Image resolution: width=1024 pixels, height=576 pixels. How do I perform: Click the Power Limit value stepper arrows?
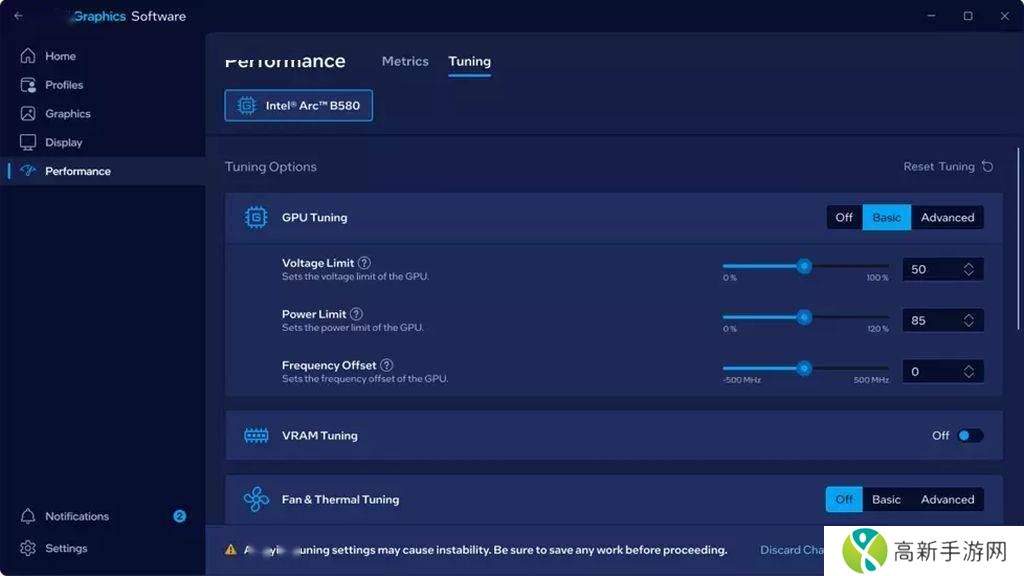pos(969,320)
